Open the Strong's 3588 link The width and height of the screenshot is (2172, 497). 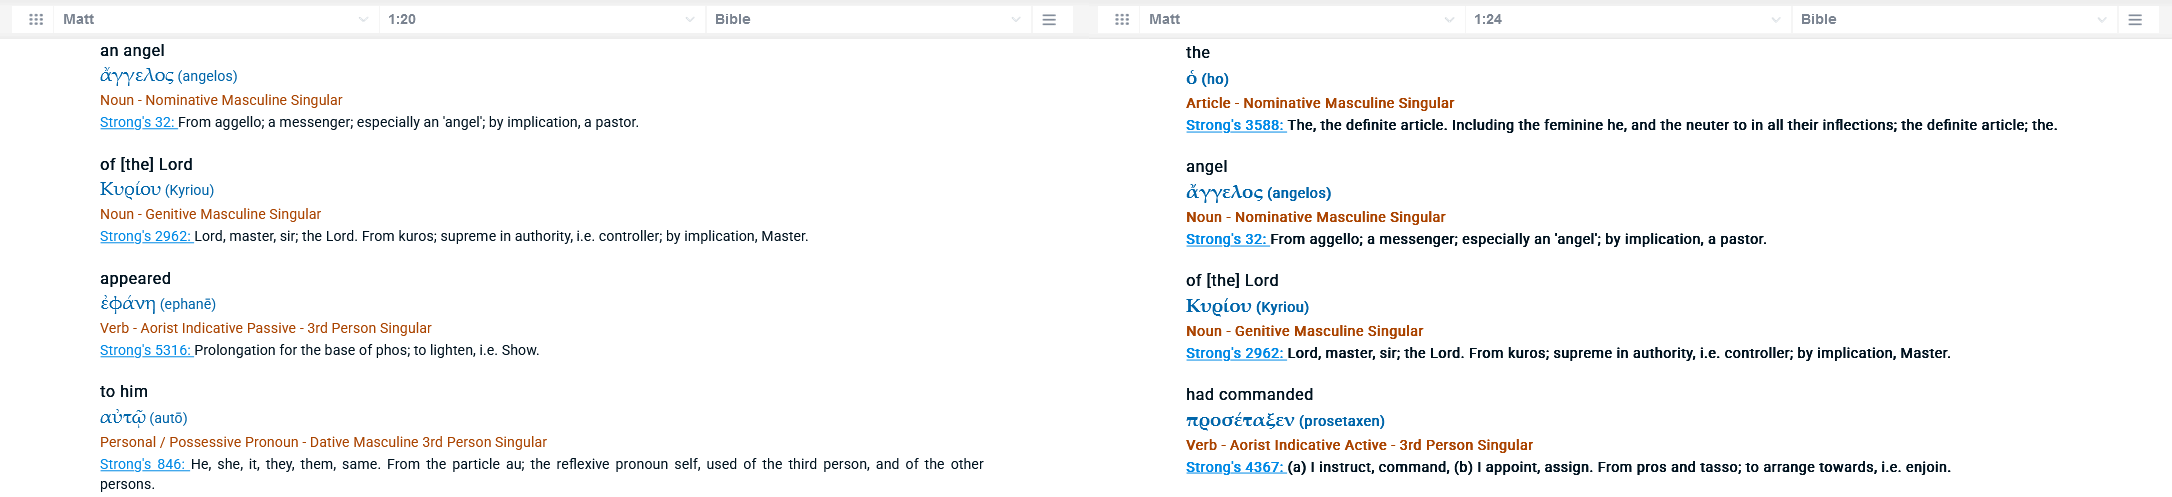click(x=1235, y=125)
